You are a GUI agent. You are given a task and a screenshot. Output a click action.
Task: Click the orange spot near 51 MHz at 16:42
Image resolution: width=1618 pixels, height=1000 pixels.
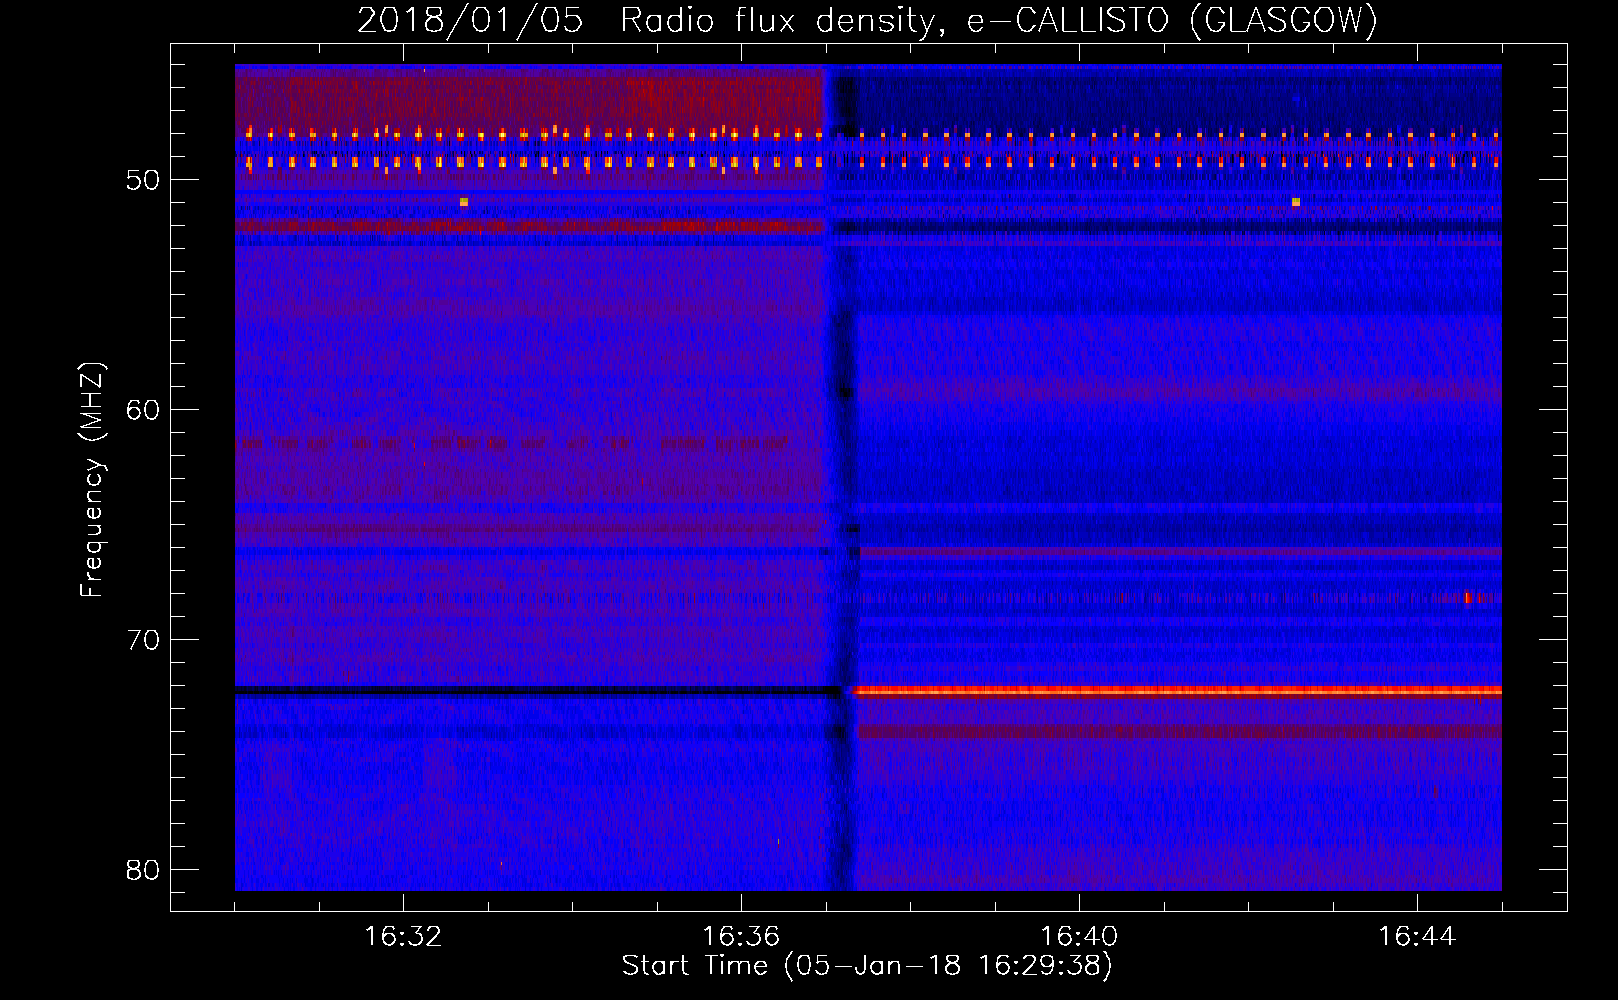coord(1296,202)
